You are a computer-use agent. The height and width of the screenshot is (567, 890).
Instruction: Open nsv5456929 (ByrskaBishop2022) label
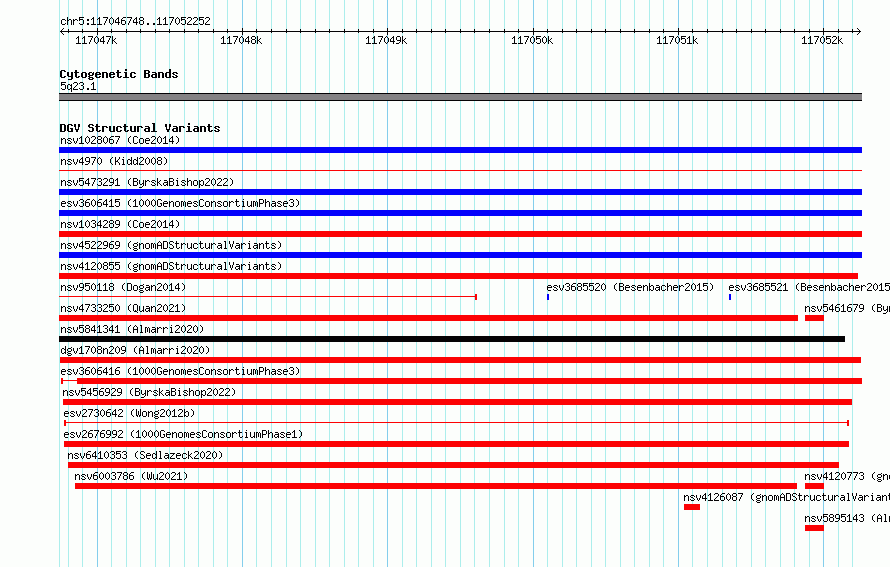149,392
